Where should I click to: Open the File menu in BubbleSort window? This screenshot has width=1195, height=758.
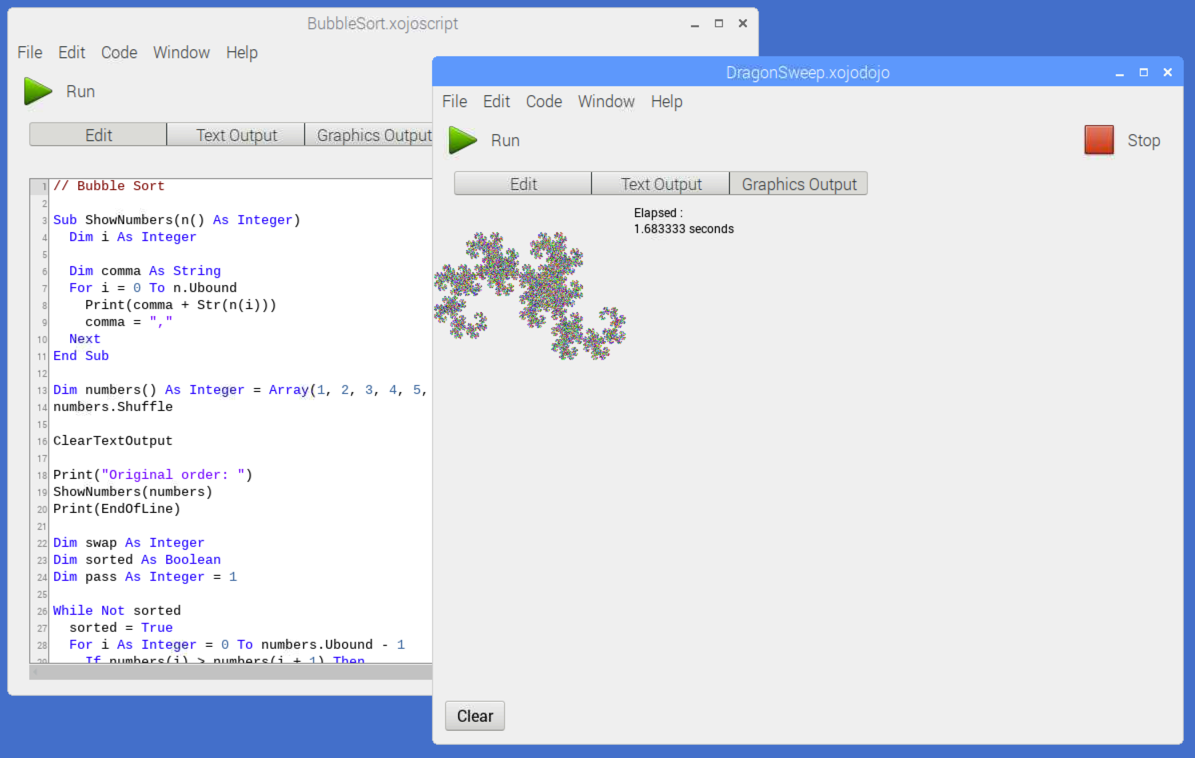pos(30,53)
